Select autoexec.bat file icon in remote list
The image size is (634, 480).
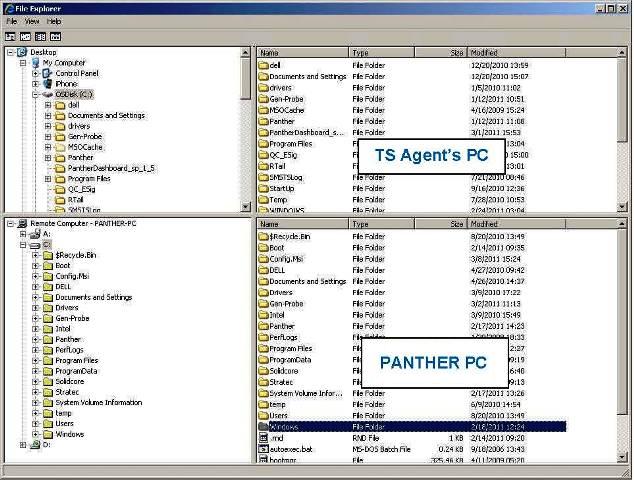(x=263, y=450)
